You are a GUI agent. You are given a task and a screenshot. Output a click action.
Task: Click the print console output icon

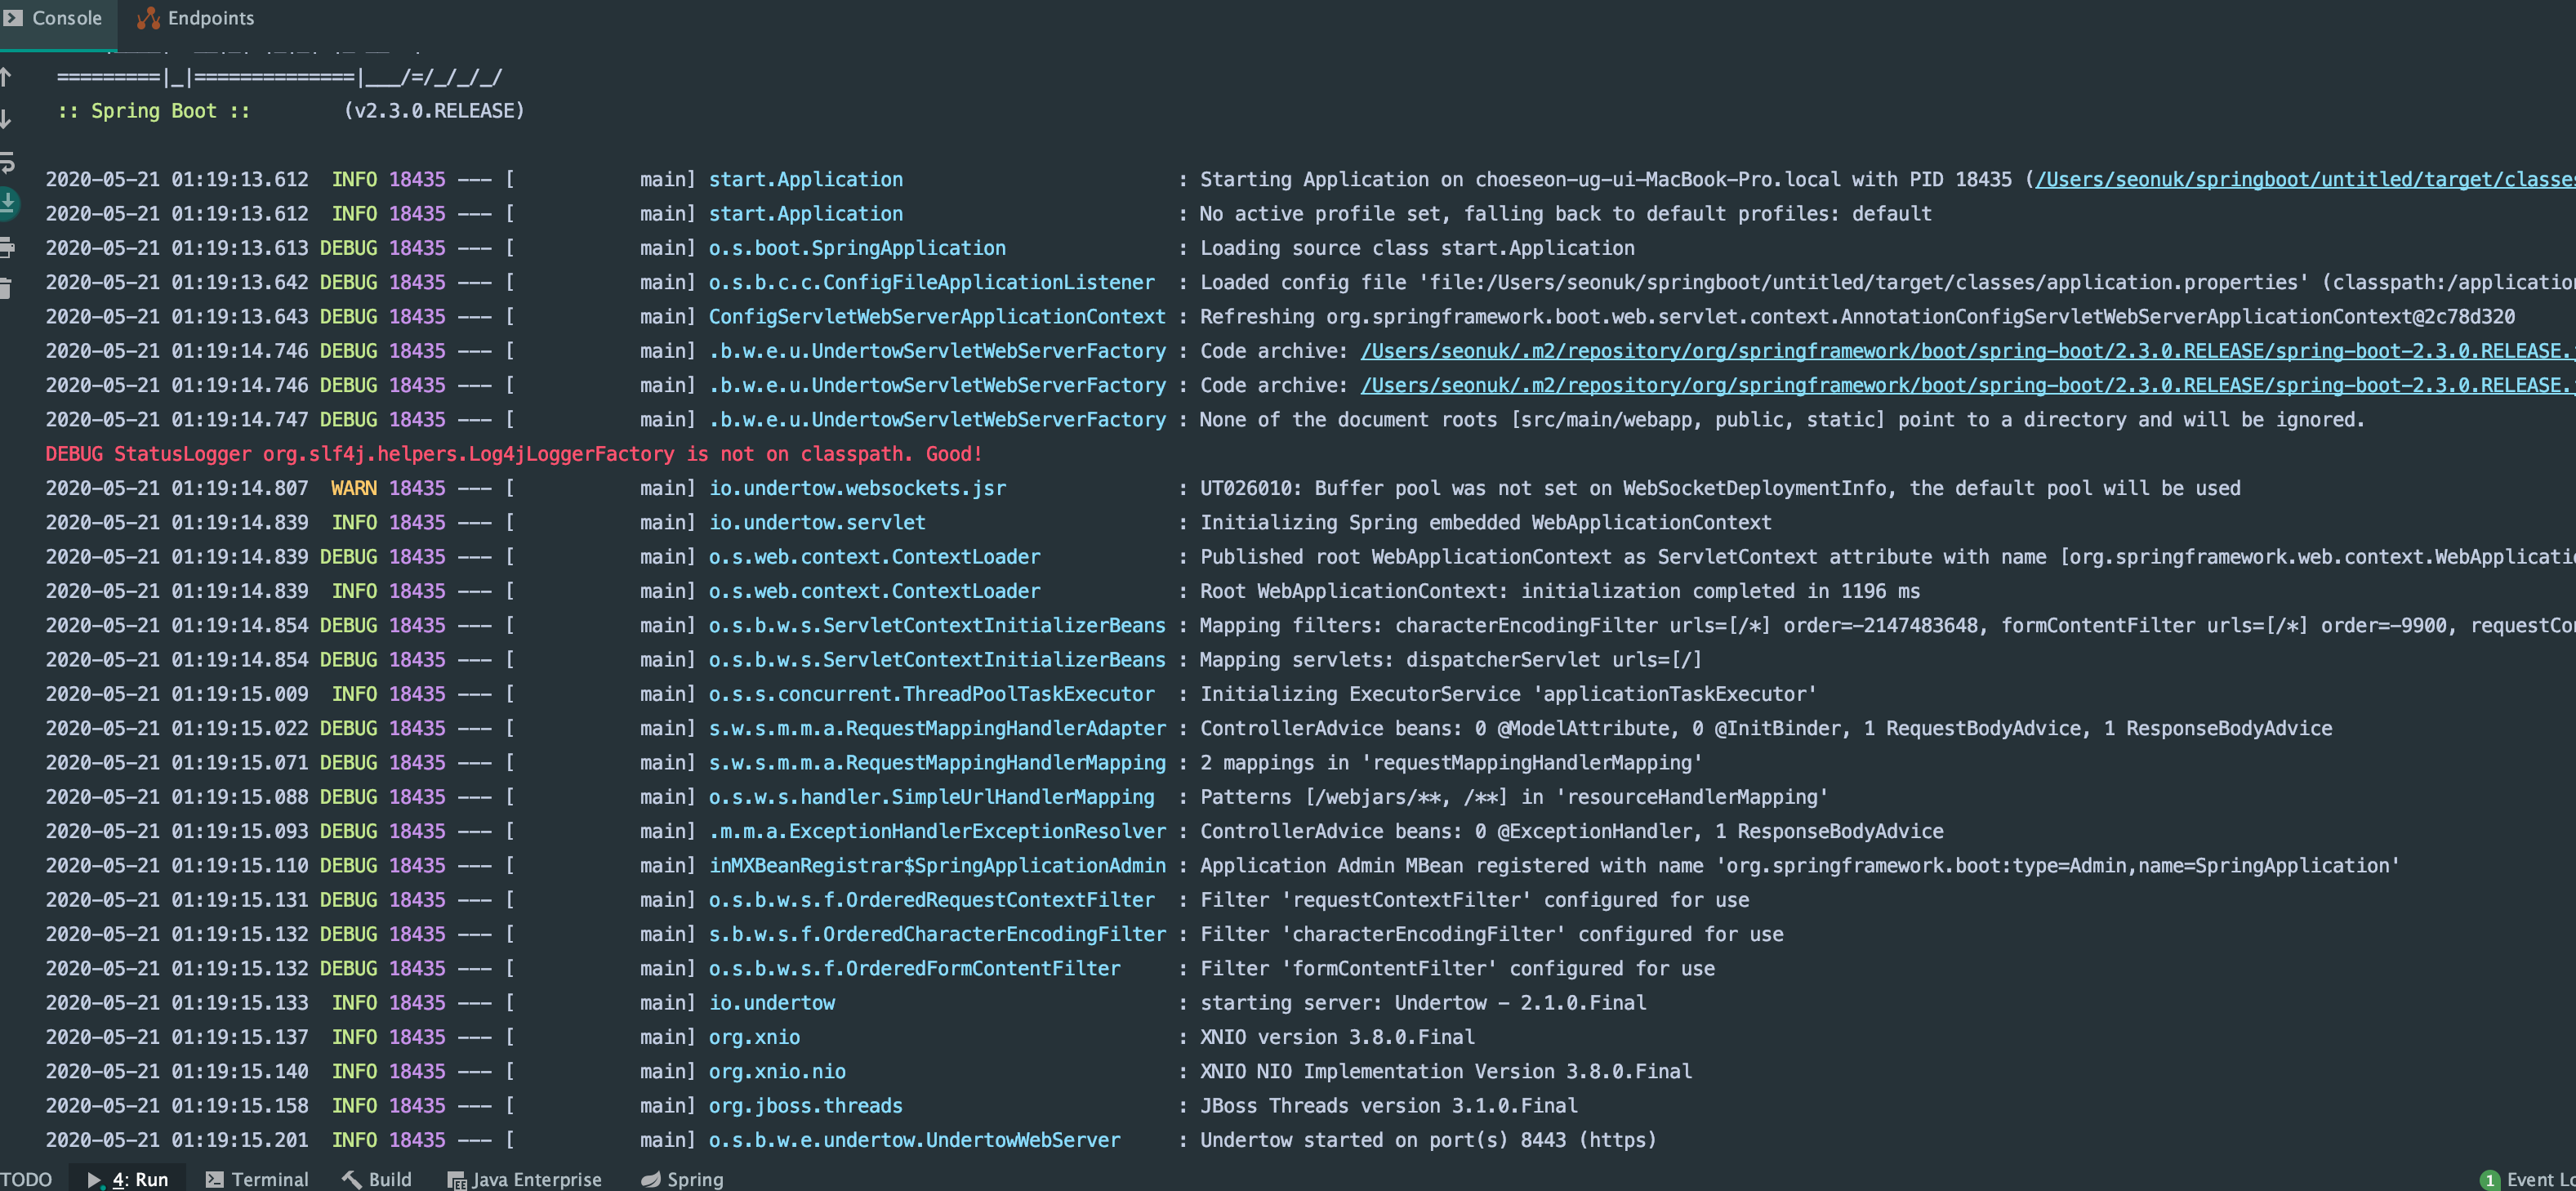coord(6,247)
